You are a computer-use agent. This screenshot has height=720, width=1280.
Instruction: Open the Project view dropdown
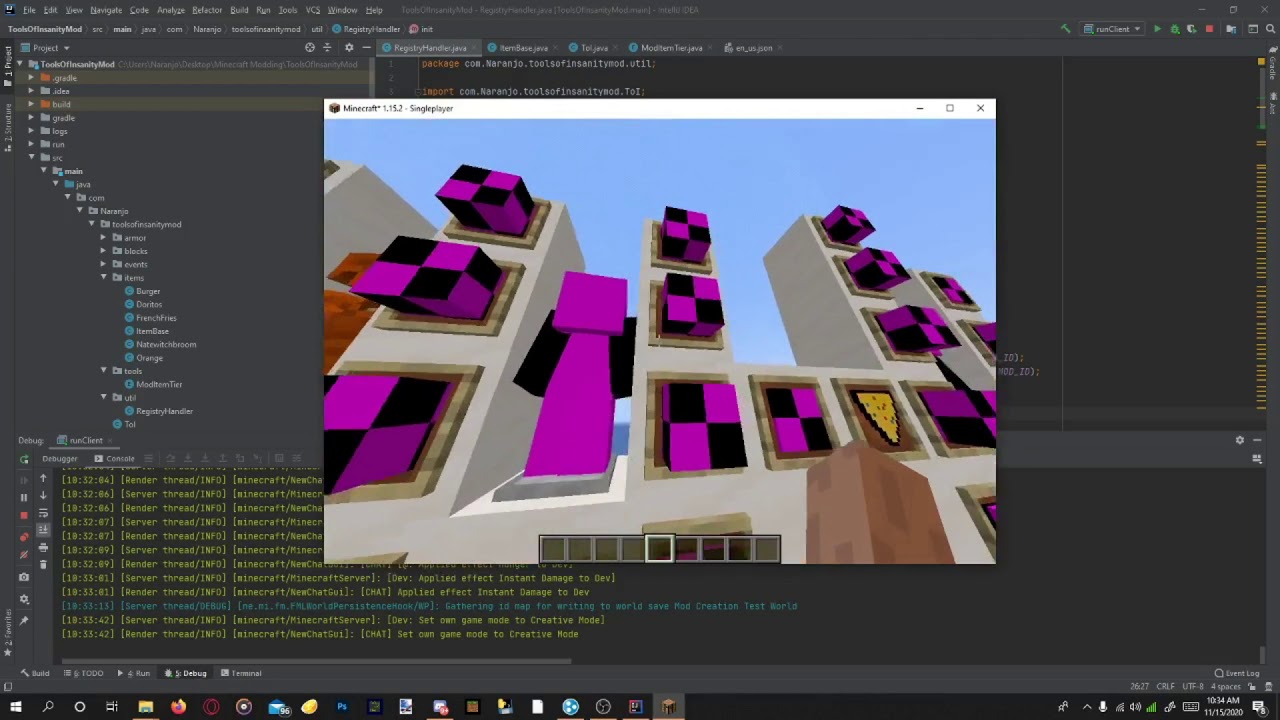pyautogui.click(x=45, y=47)
